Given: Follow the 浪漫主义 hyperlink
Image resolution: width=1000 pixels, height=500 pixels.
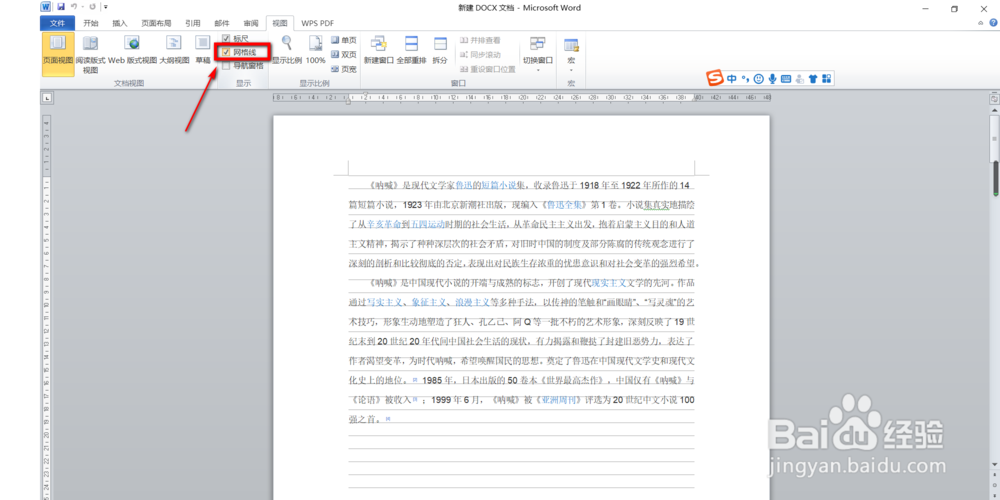Looking at the screenshot, I should pyautogui.click(x=472, y=302).
